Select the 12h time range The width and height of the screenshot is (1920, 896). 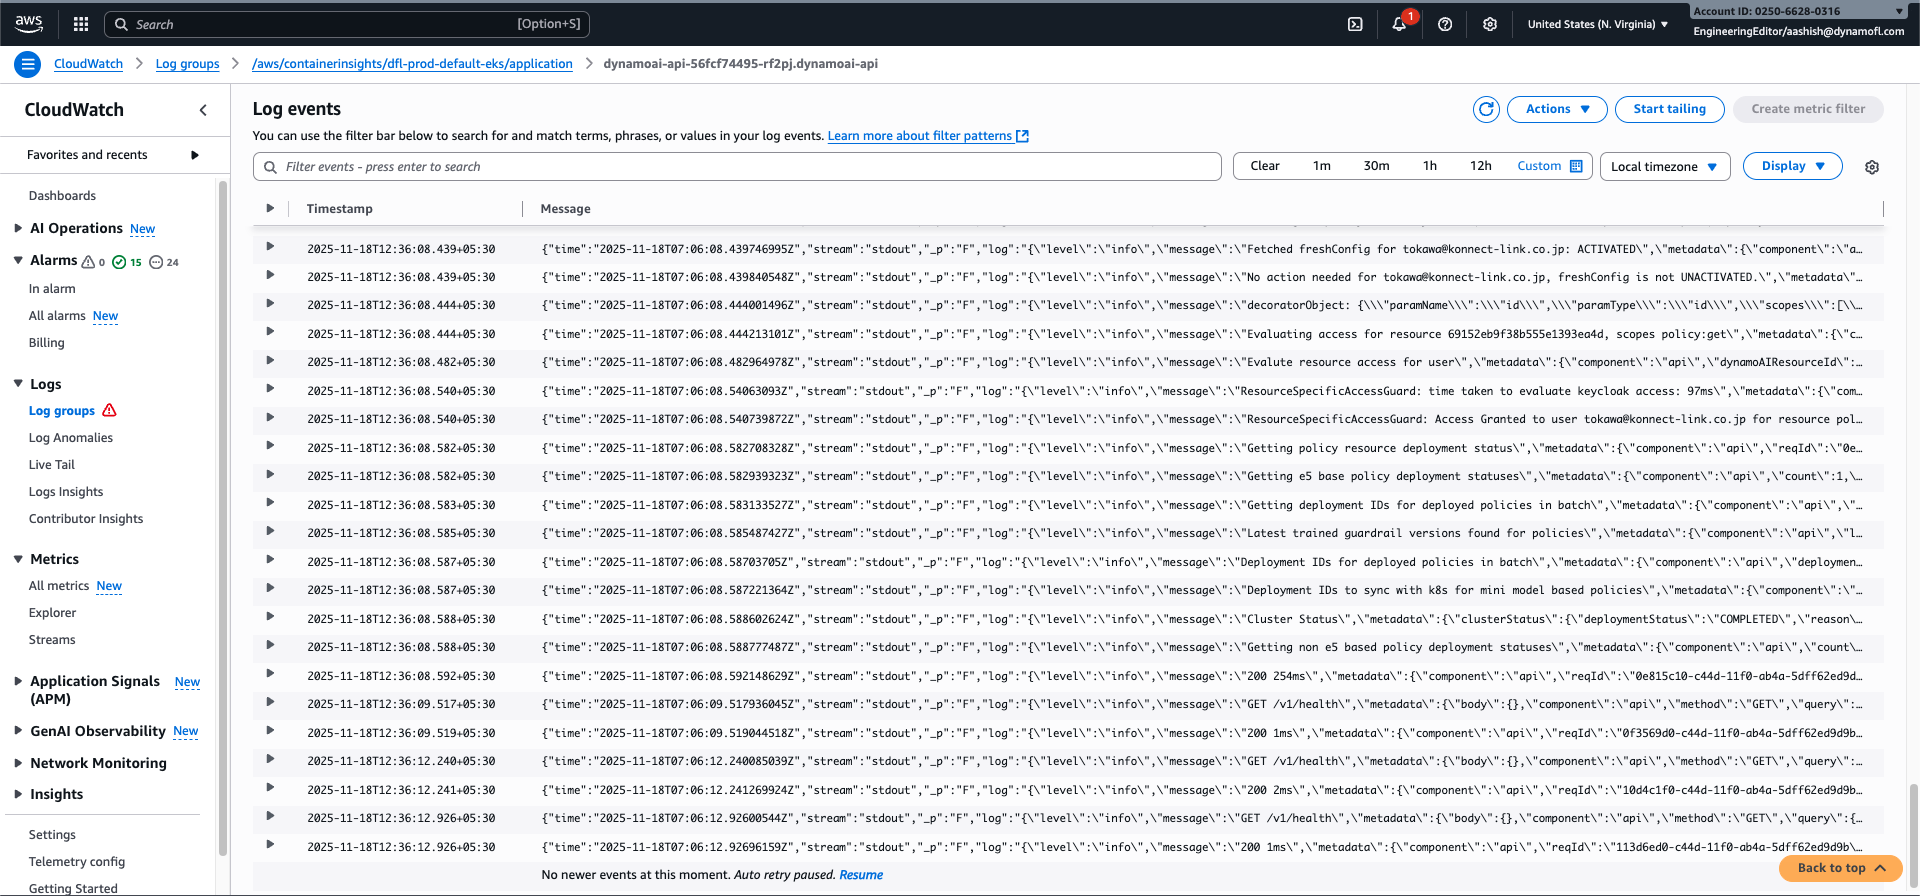[1480, 166]
